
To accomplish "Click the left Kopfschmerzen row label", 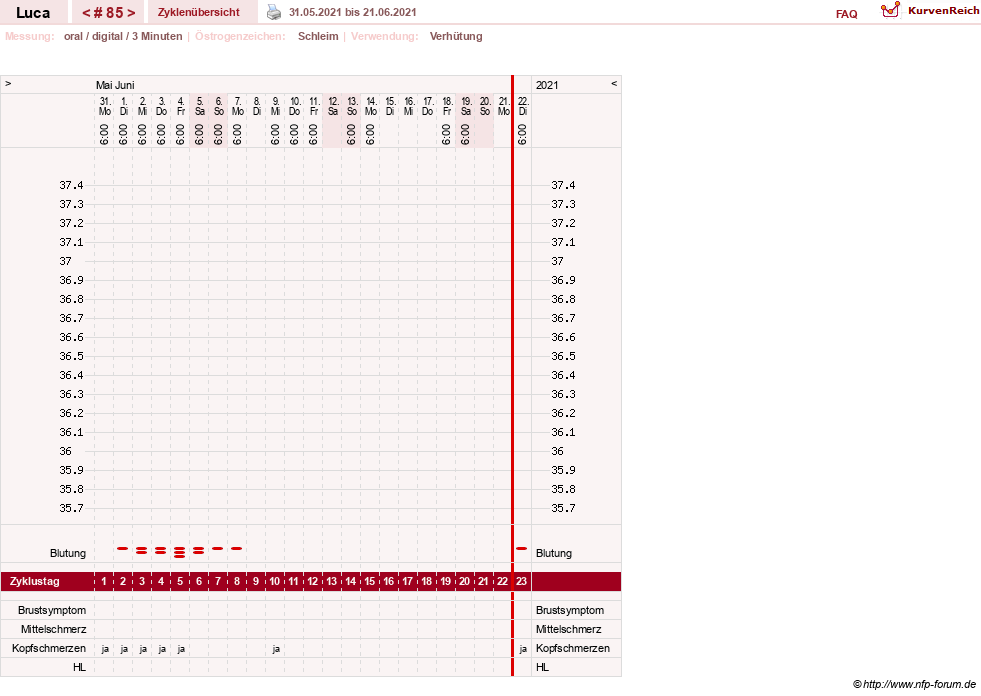I will tap(49, 648).
